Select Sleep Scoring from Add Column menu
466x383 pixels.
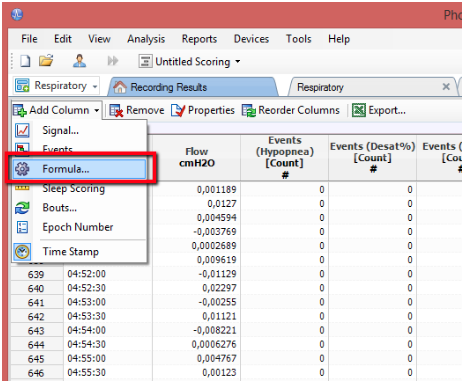tap(79, 189)
